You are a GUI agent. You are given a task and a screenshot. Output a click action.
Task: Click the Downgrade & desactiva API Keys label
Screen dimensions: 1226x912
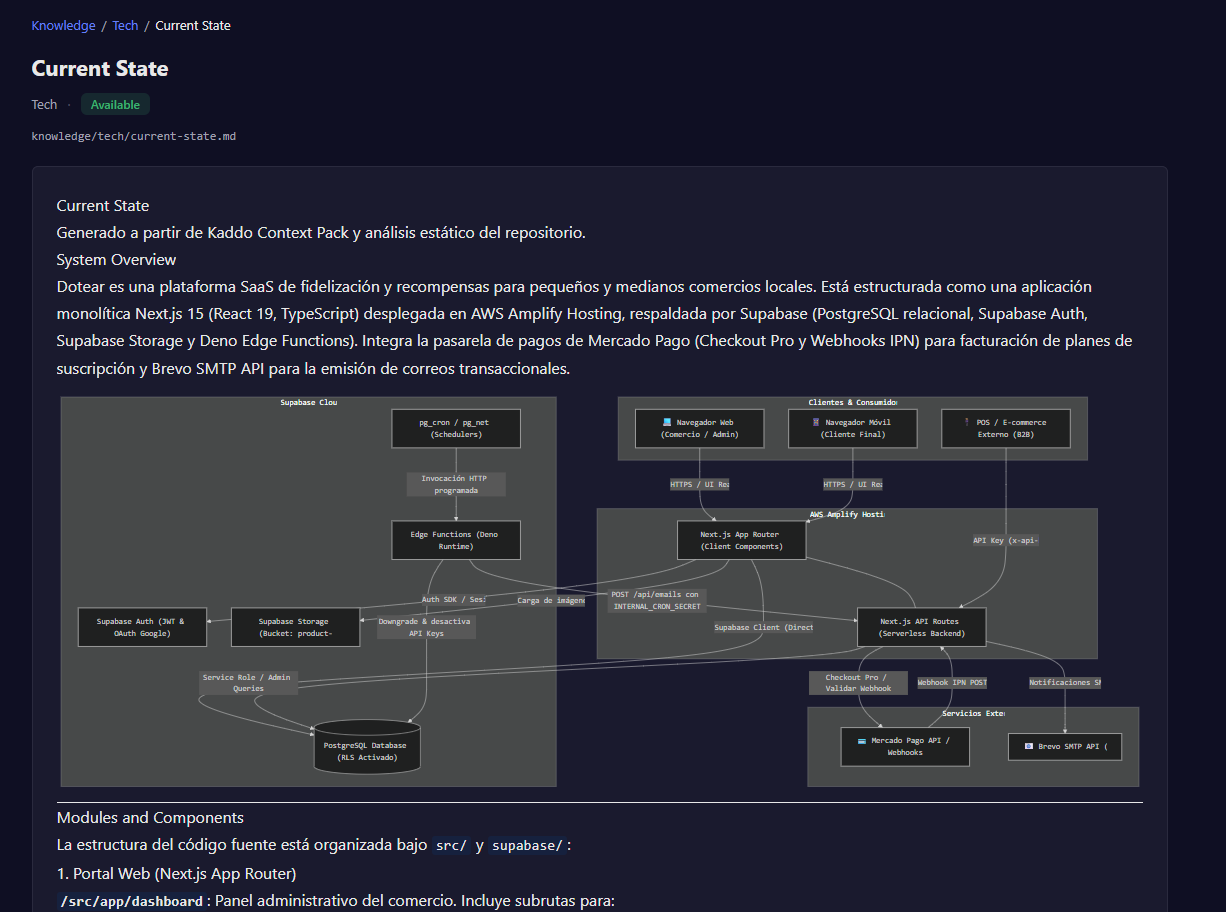point(426,627)
